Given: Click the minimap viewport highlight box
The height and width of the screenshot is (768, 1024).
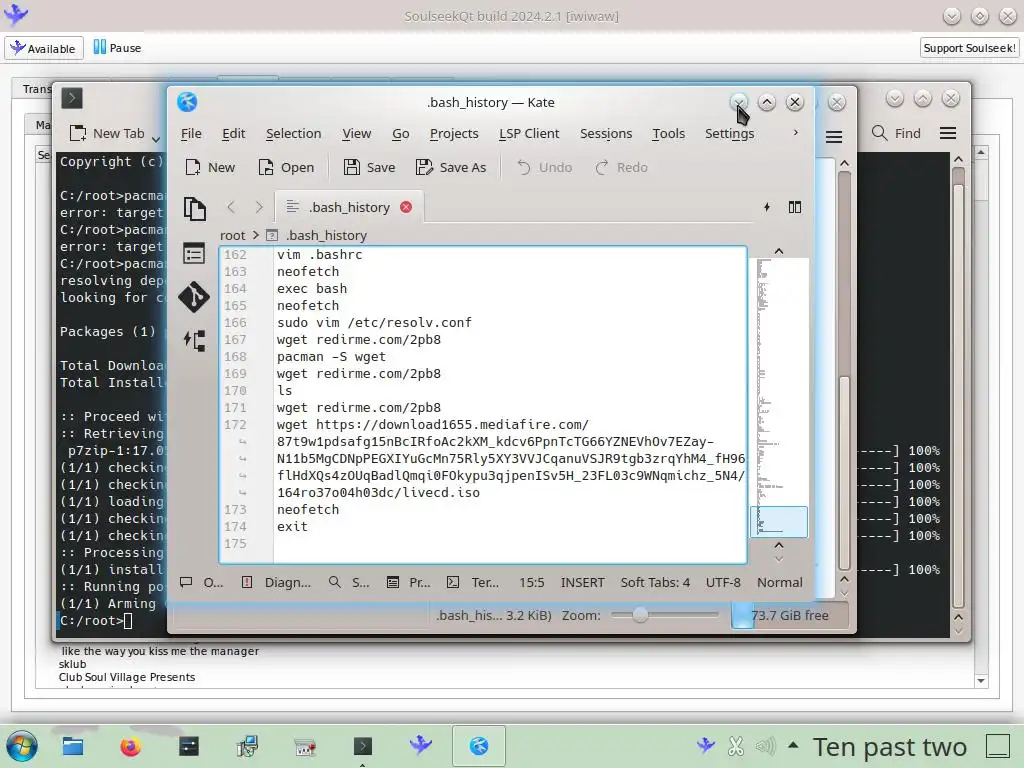Looking at the screenshot, I should (778, 522).
